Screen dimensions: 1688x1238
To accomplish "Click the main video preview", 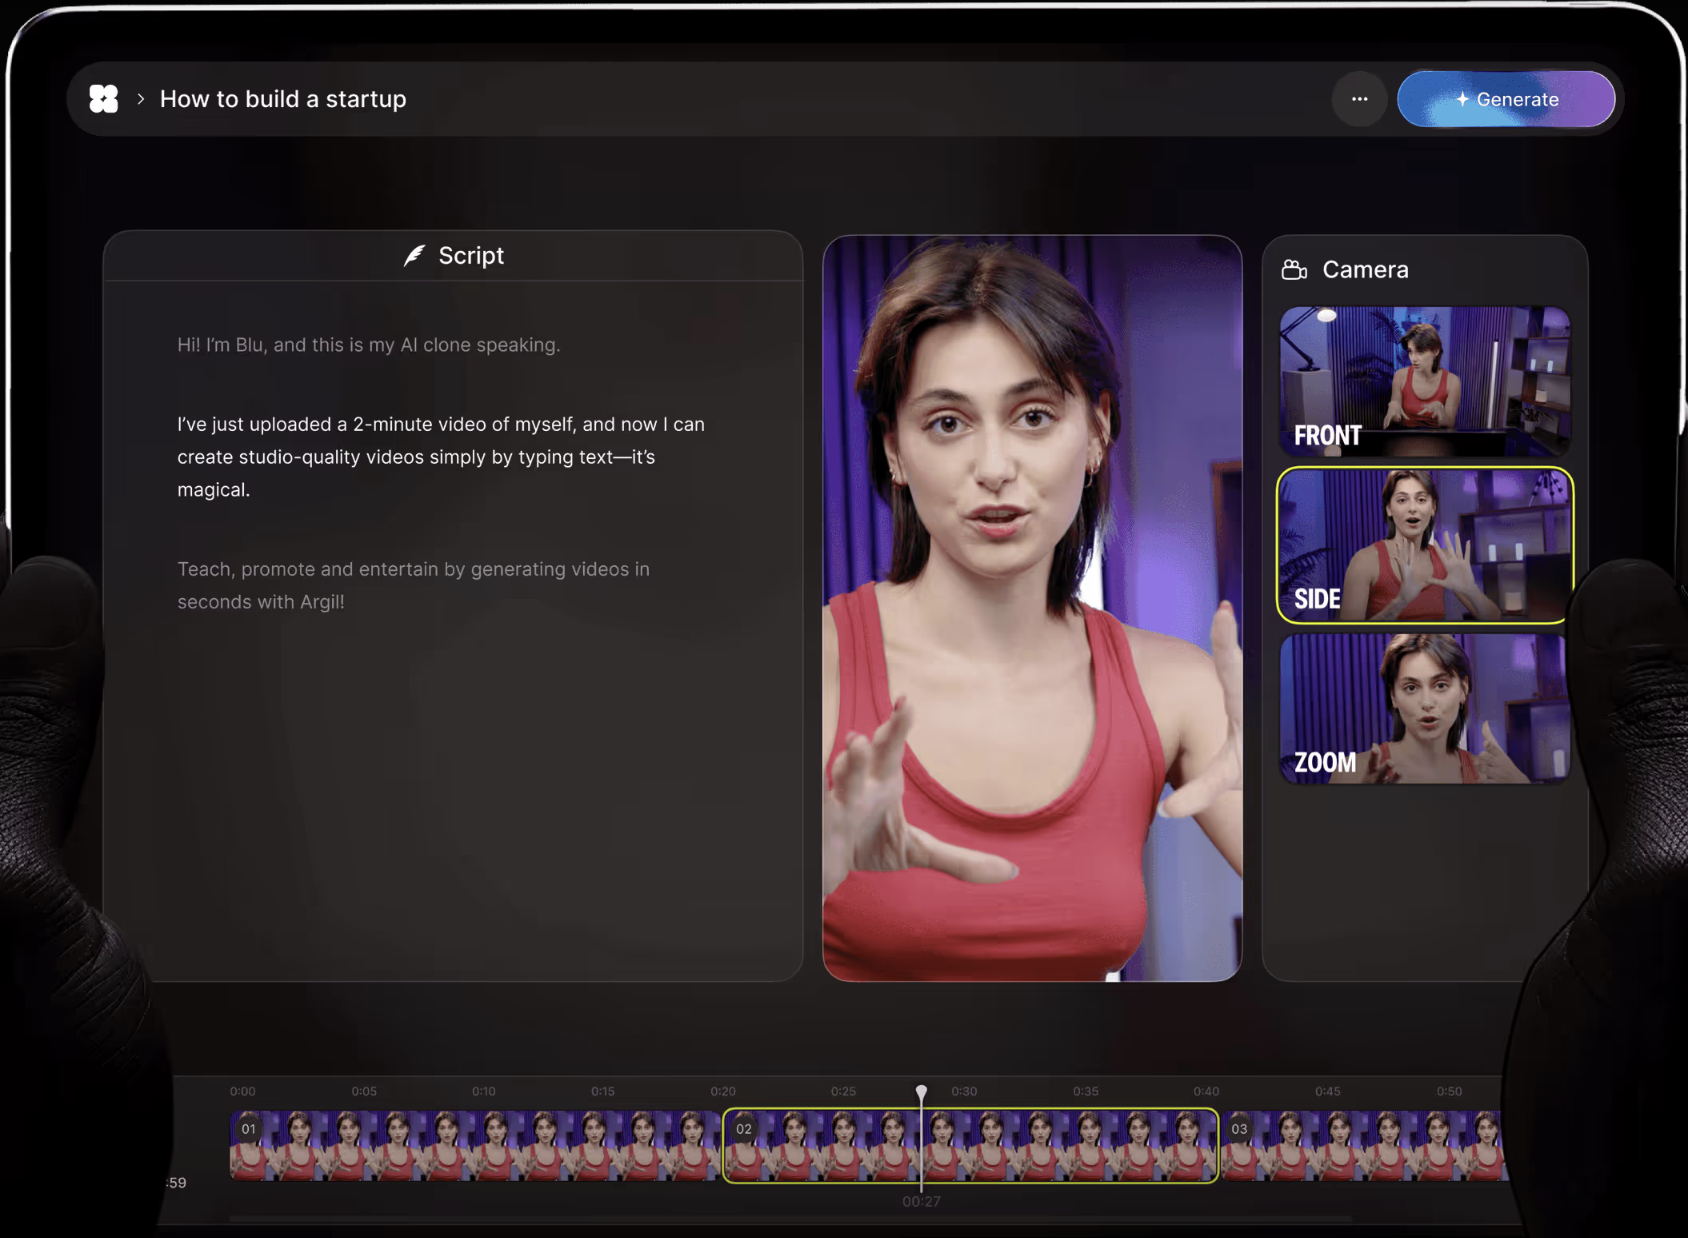I will tap(1031, 608).
